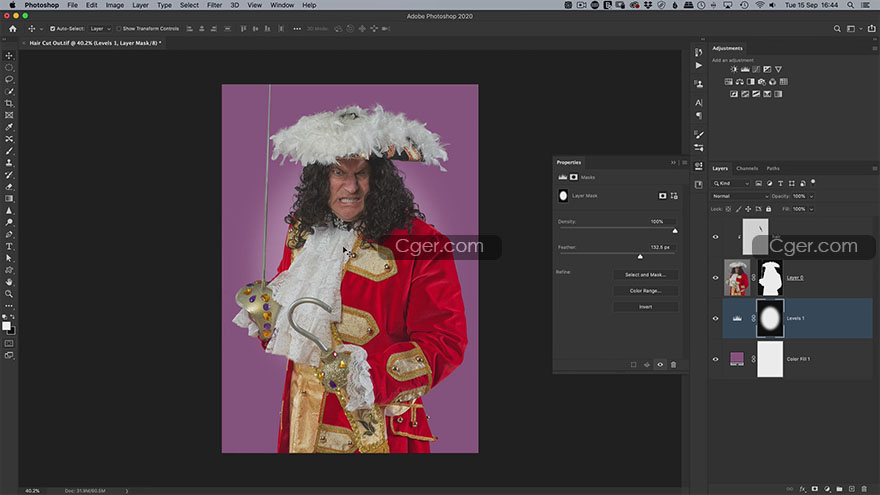Select the Eraser tool
Screen dimensions: 880x495
(x=9, y=187)
